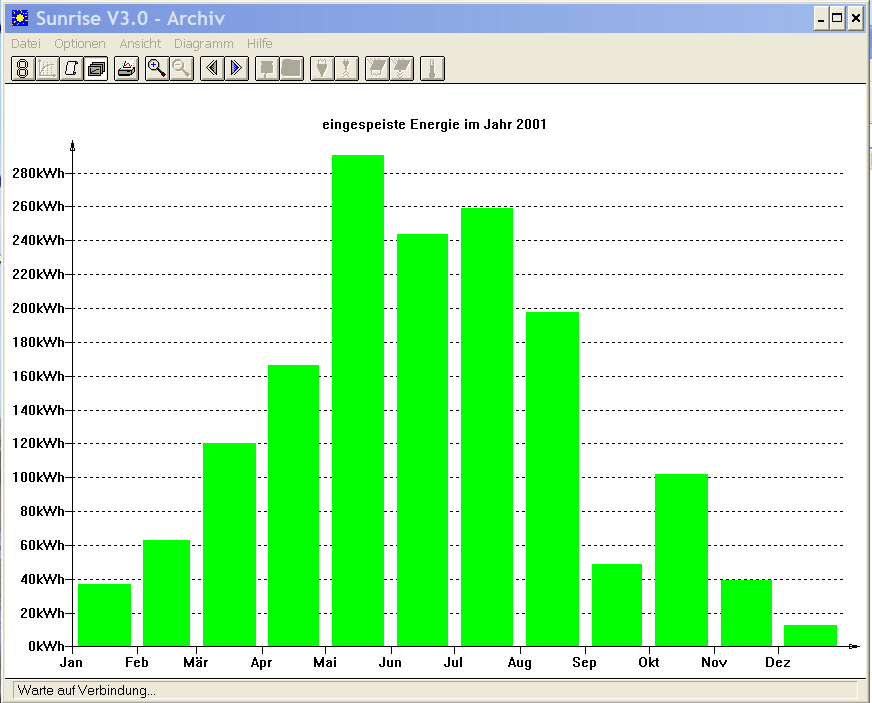Open the Datei menu
This screenshot has width=872, height=703.
(26, 43)
